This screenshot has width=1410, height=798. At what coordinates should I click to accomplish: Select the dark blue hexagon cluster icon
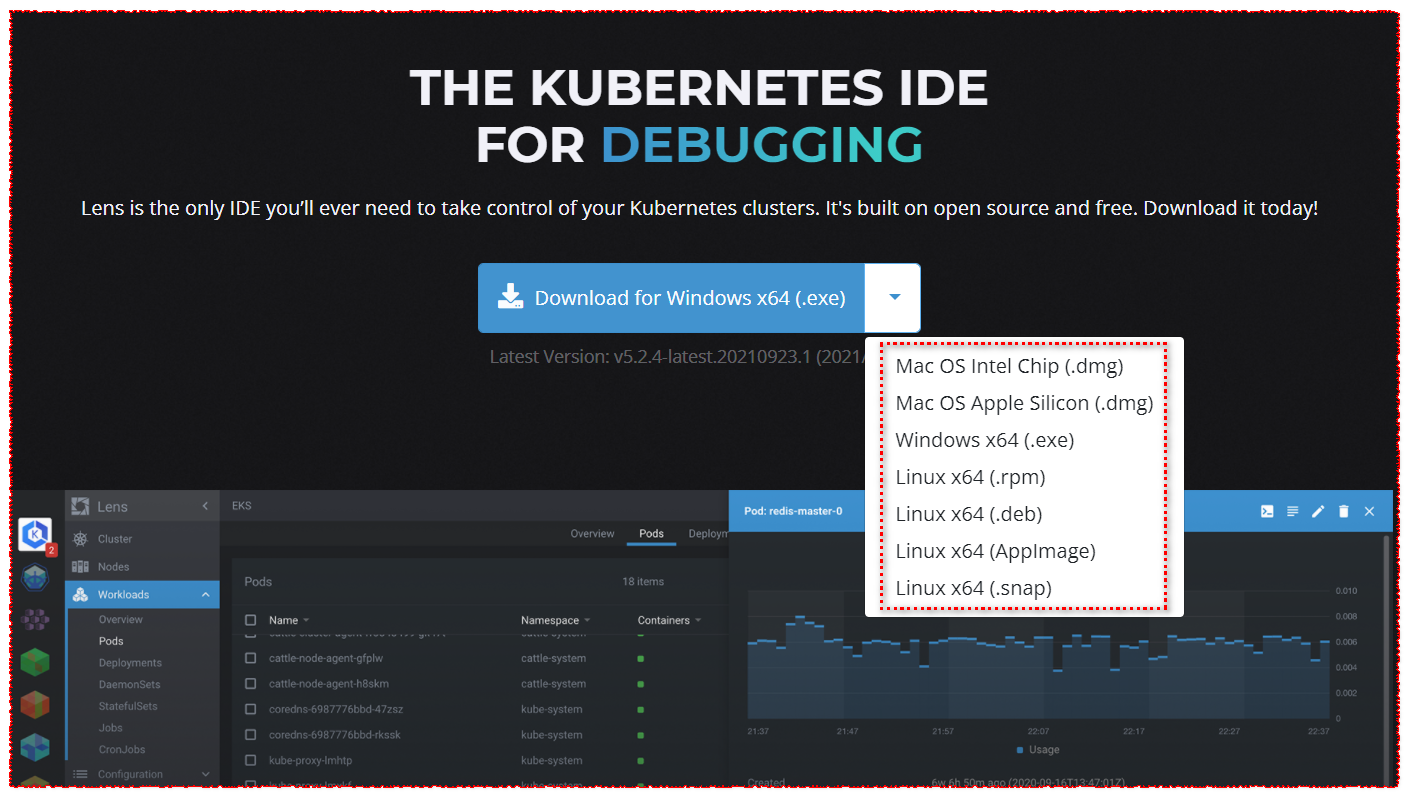click(x=35, y=577)
